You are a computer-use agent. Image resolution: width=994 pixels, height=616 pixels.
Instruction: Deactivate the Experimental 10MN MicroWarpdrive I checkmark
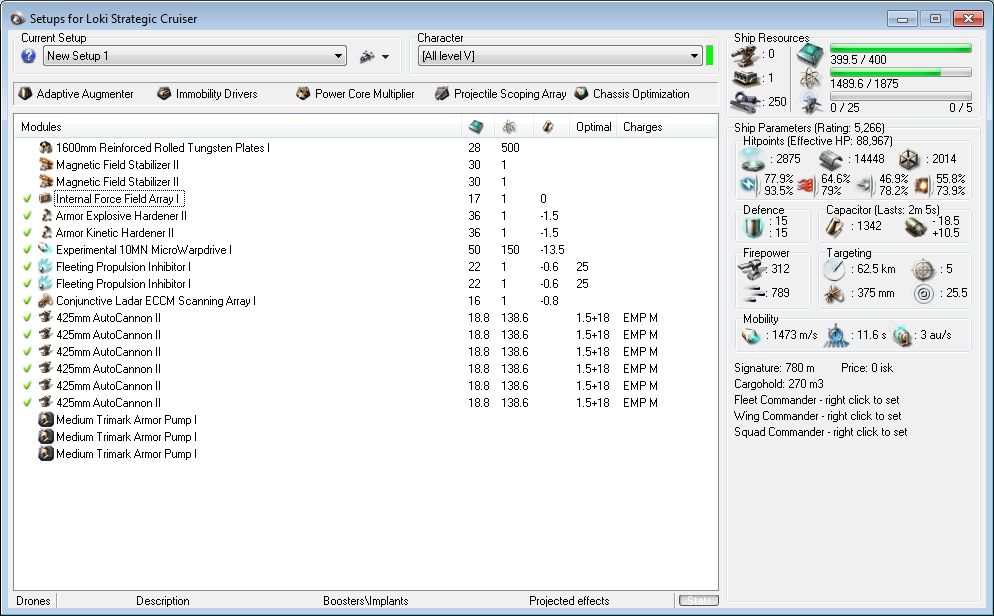[26, 250]
